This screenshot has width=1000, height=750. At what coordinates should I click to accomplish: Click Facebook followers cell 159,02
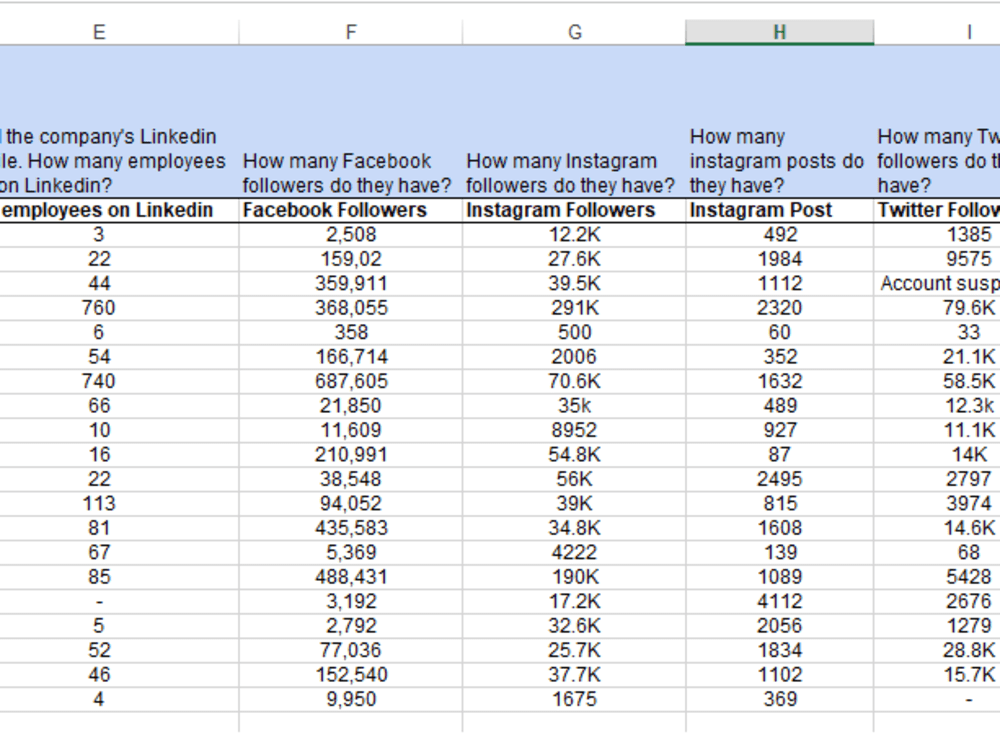351,259
